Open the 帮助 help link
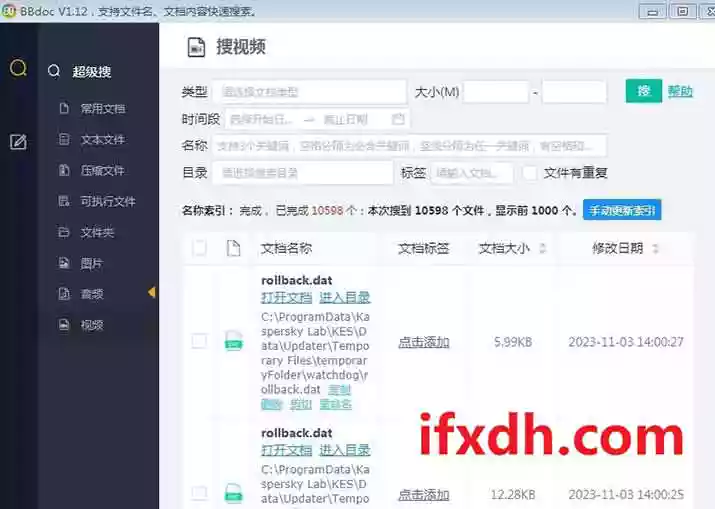The height and width of the screenshot is (509, 715). 680,91
